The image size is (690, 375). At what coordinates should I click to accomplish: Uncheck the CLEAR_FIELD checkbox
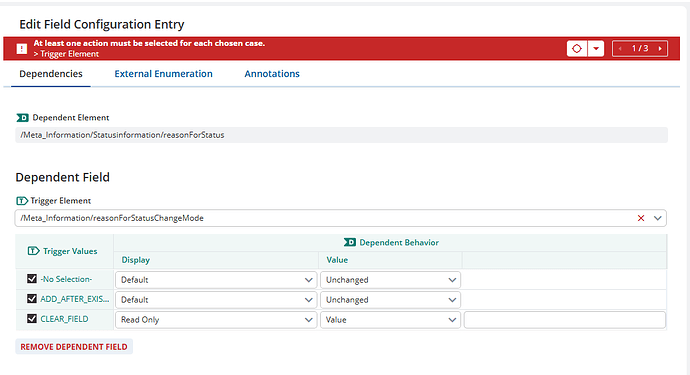32,318
